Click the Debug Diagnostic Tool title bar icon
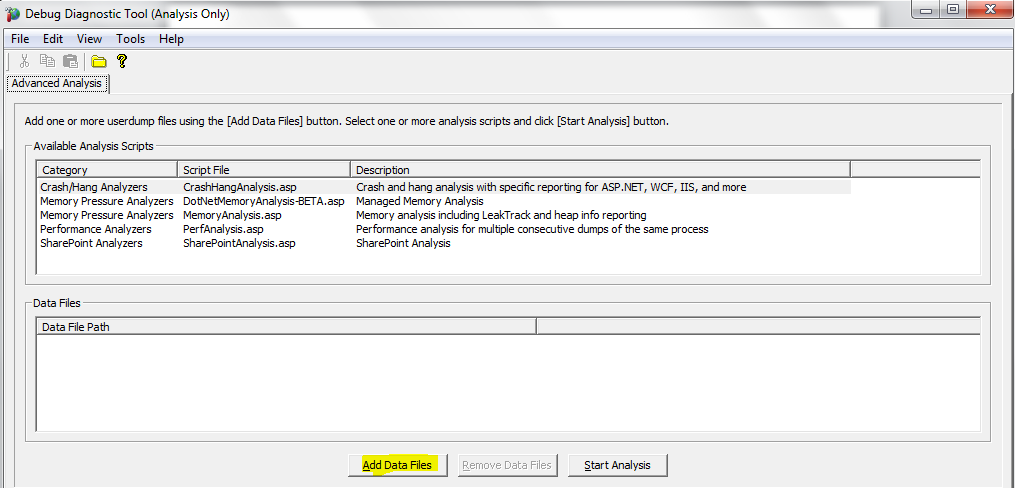This screenshot has width=1015, height=488. tap(13, 14)
